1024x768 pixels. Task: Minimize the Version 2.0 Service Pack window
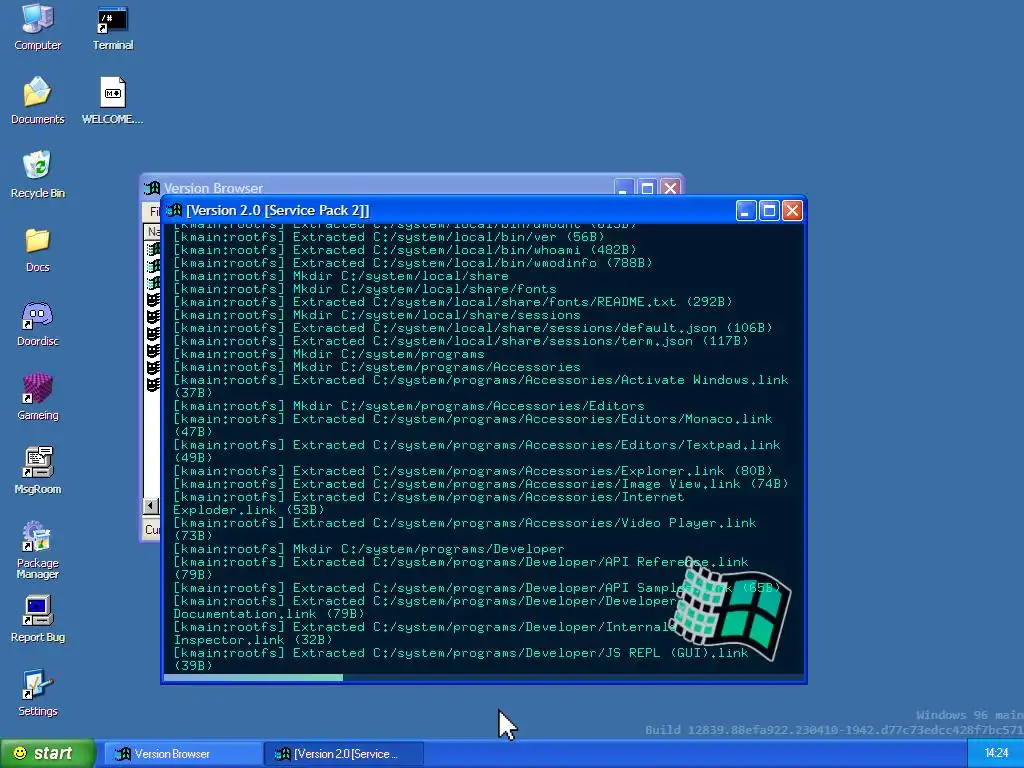point(746,210)
